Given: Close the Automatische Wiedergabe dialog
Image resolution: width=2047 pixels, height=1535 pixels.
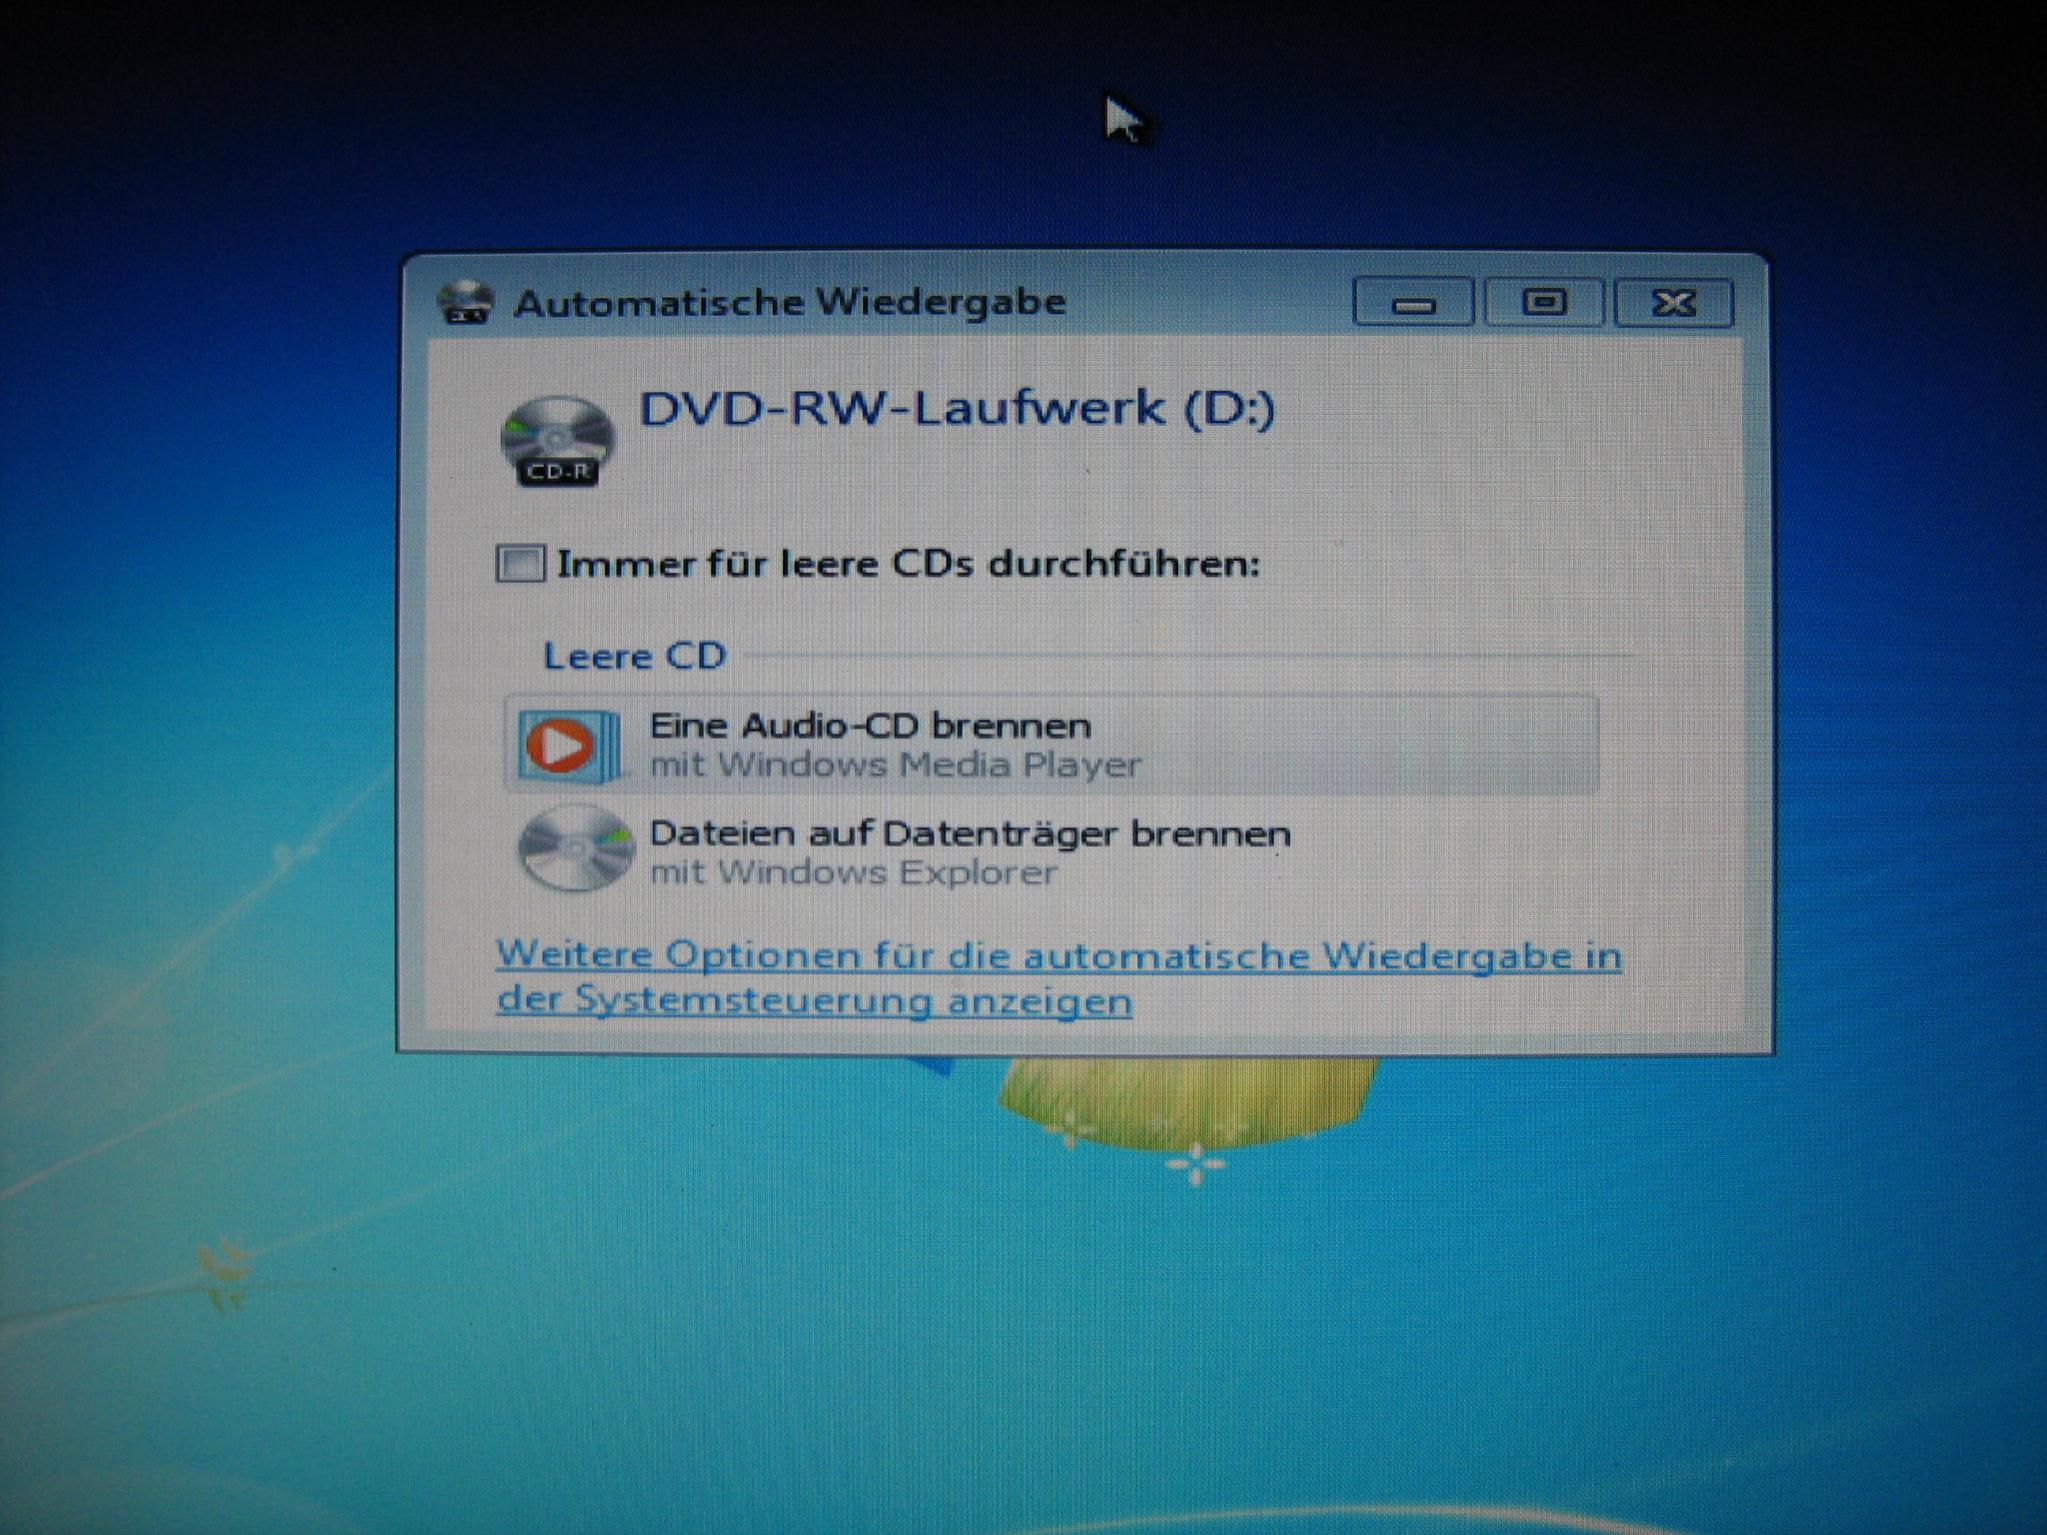Looking at the screenshot, I should (x=1673, y=303).
